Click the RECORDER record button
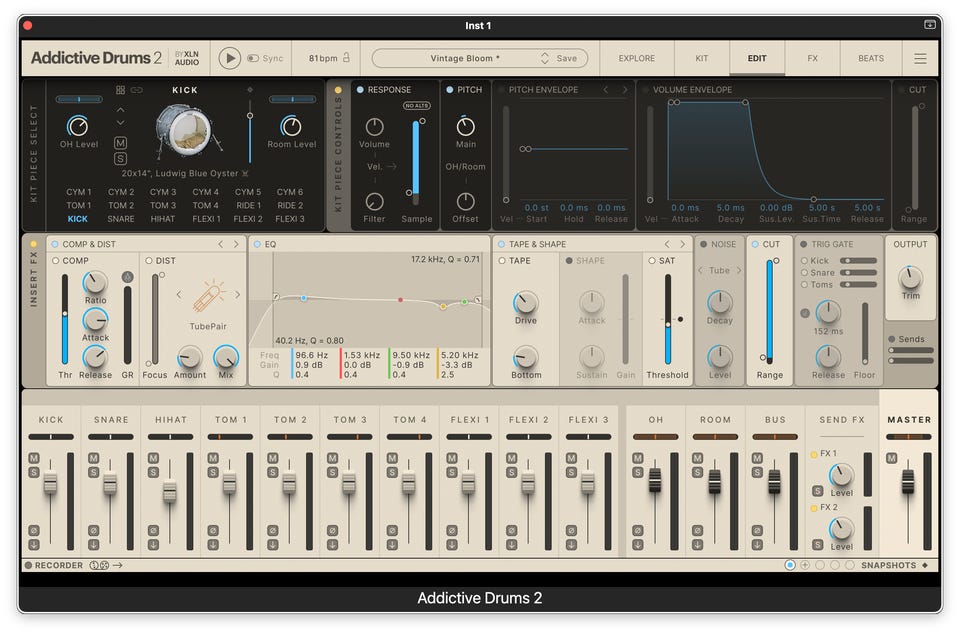This screenshot has height=634, width=960. [x=28, y=565]
